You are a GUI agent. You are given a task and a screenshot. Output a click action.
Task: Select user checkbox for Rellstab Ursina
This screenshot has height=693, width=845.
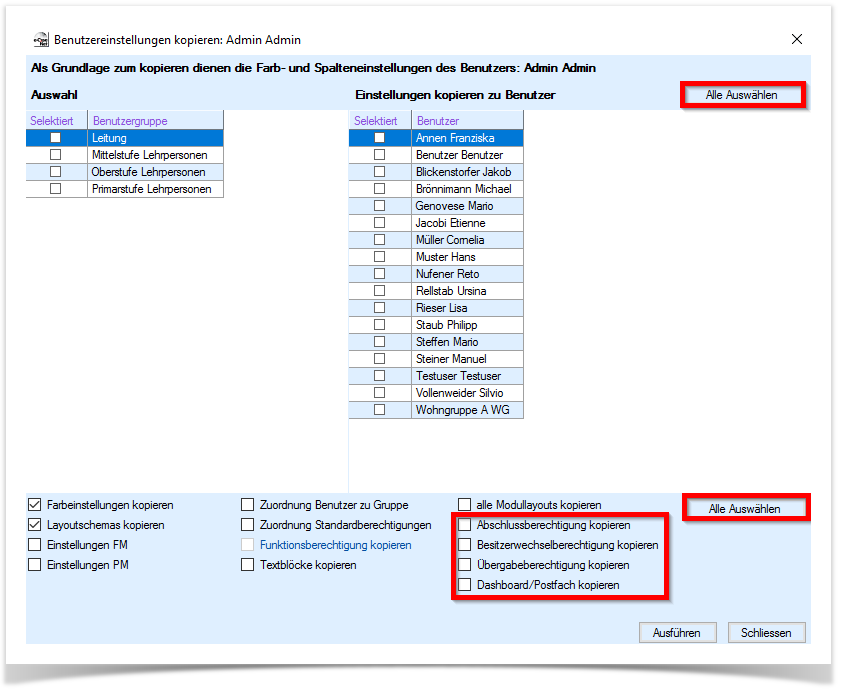379,291
